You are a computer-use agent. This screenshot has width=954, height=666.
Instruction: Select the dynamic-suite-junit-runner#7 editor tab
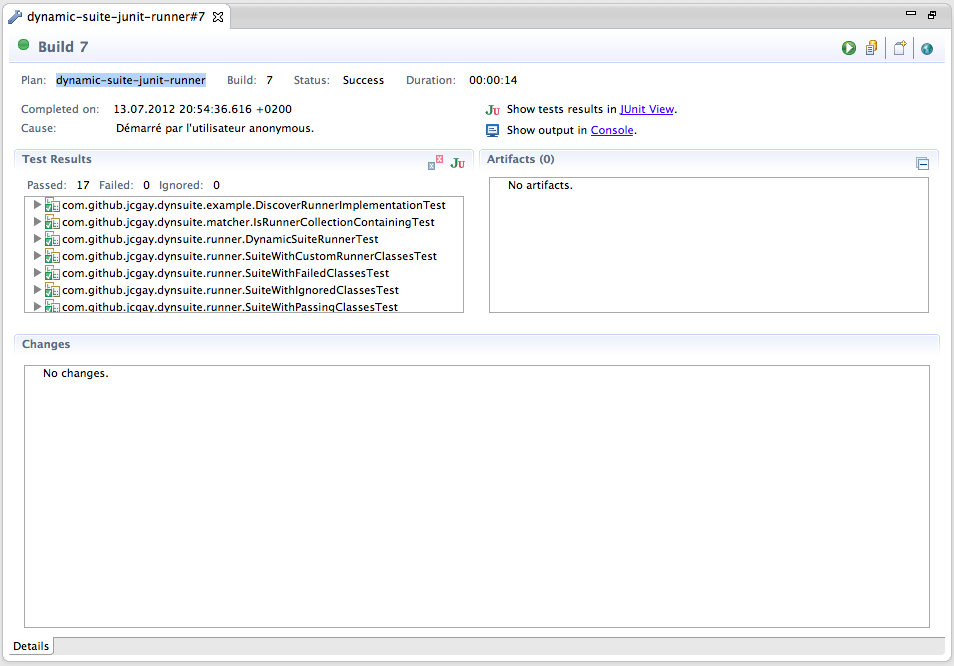click(x=116, y=17)
